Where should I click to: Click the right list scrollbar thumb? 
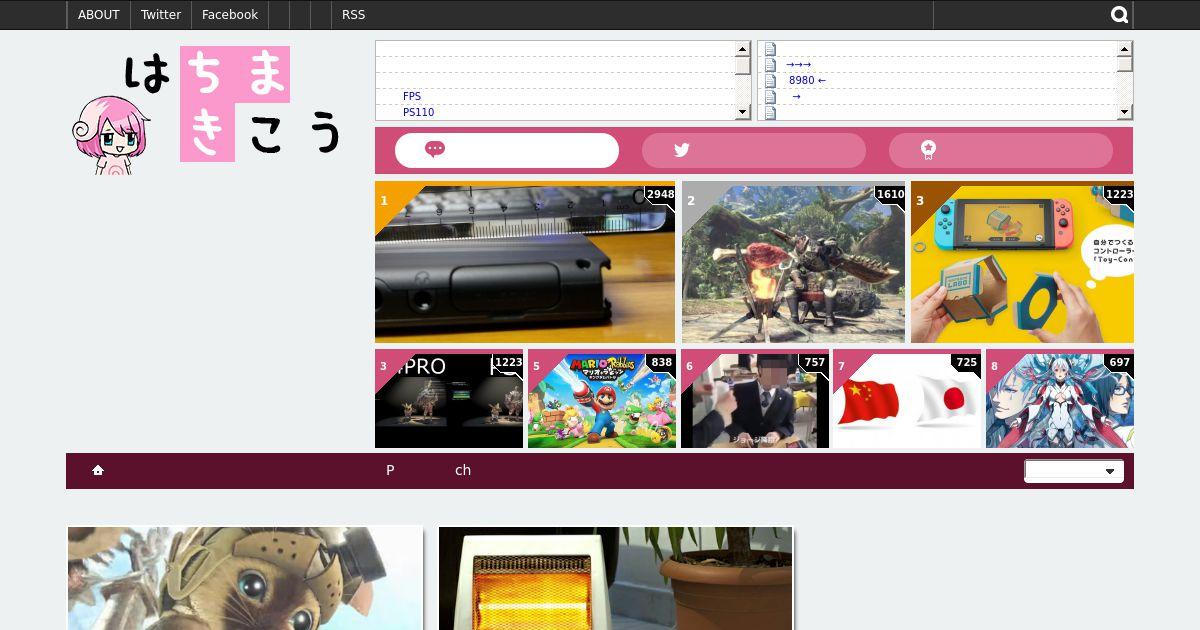1125,64
